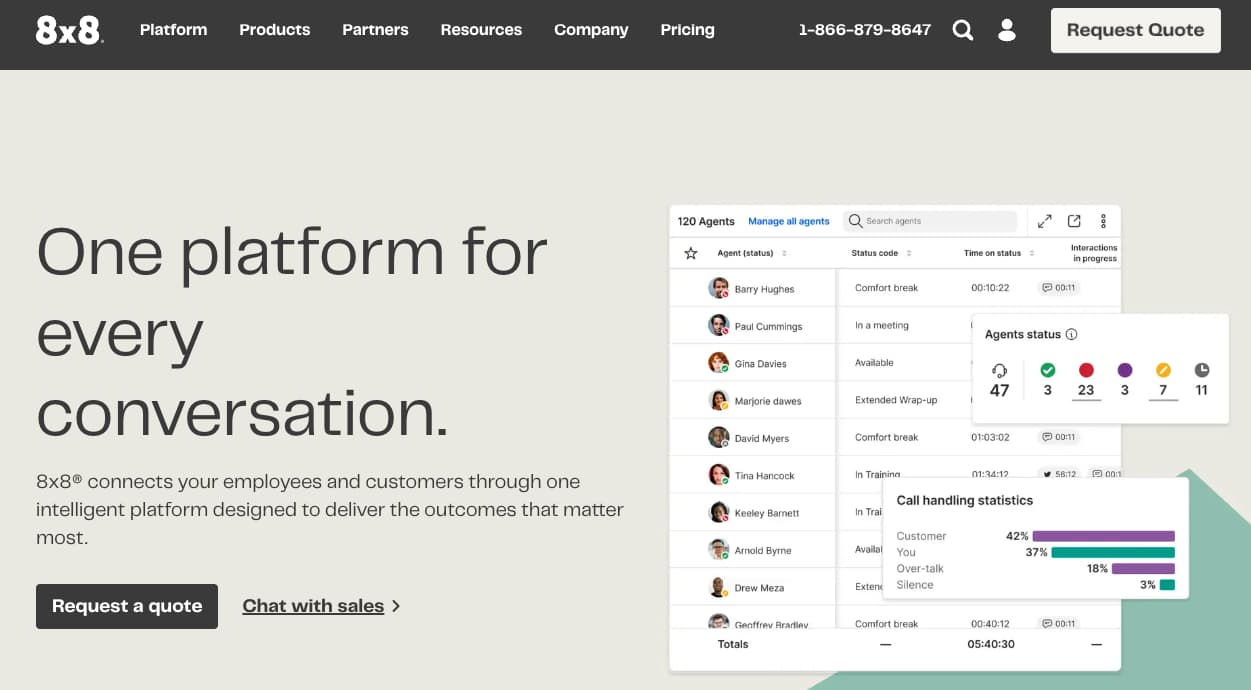Viewport: 1251px width, 690px height.
Task: Sort by Time on status column arrows
Action: pos(1032,253)
